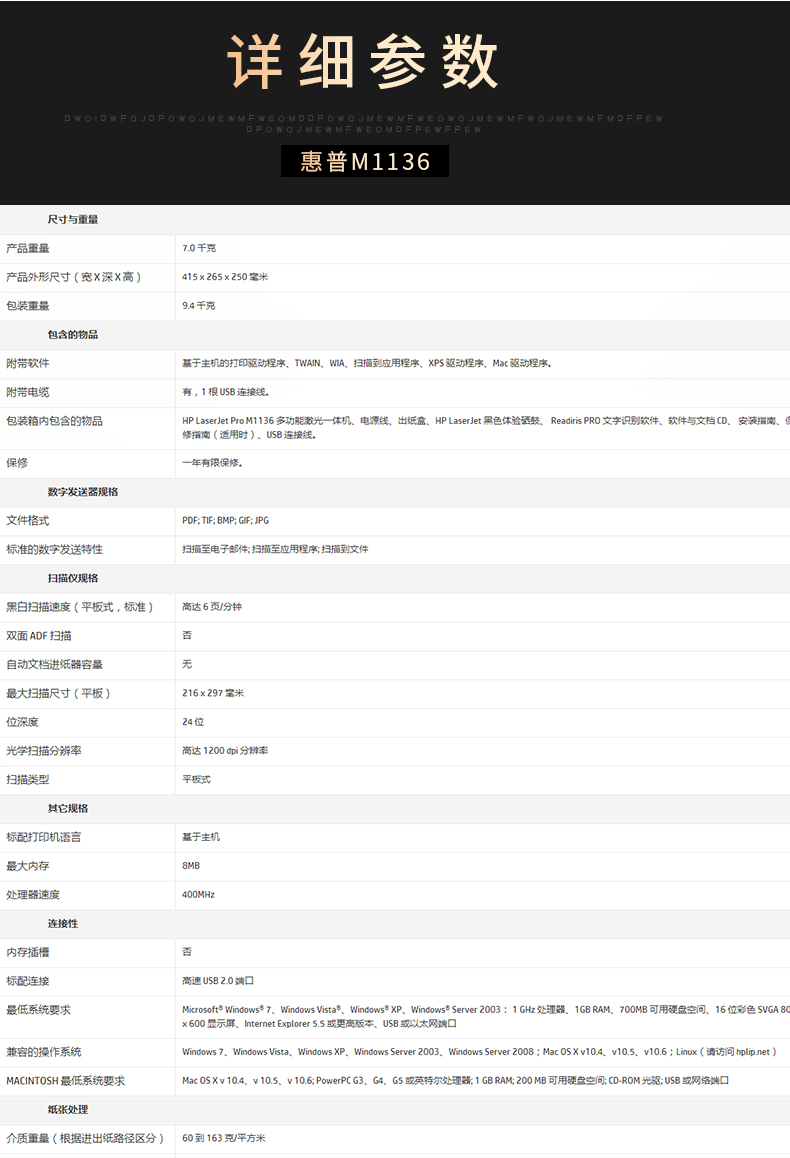
Task: Select the software list starting '基于主机的打印驱动程序'
Action: [367, 363]
